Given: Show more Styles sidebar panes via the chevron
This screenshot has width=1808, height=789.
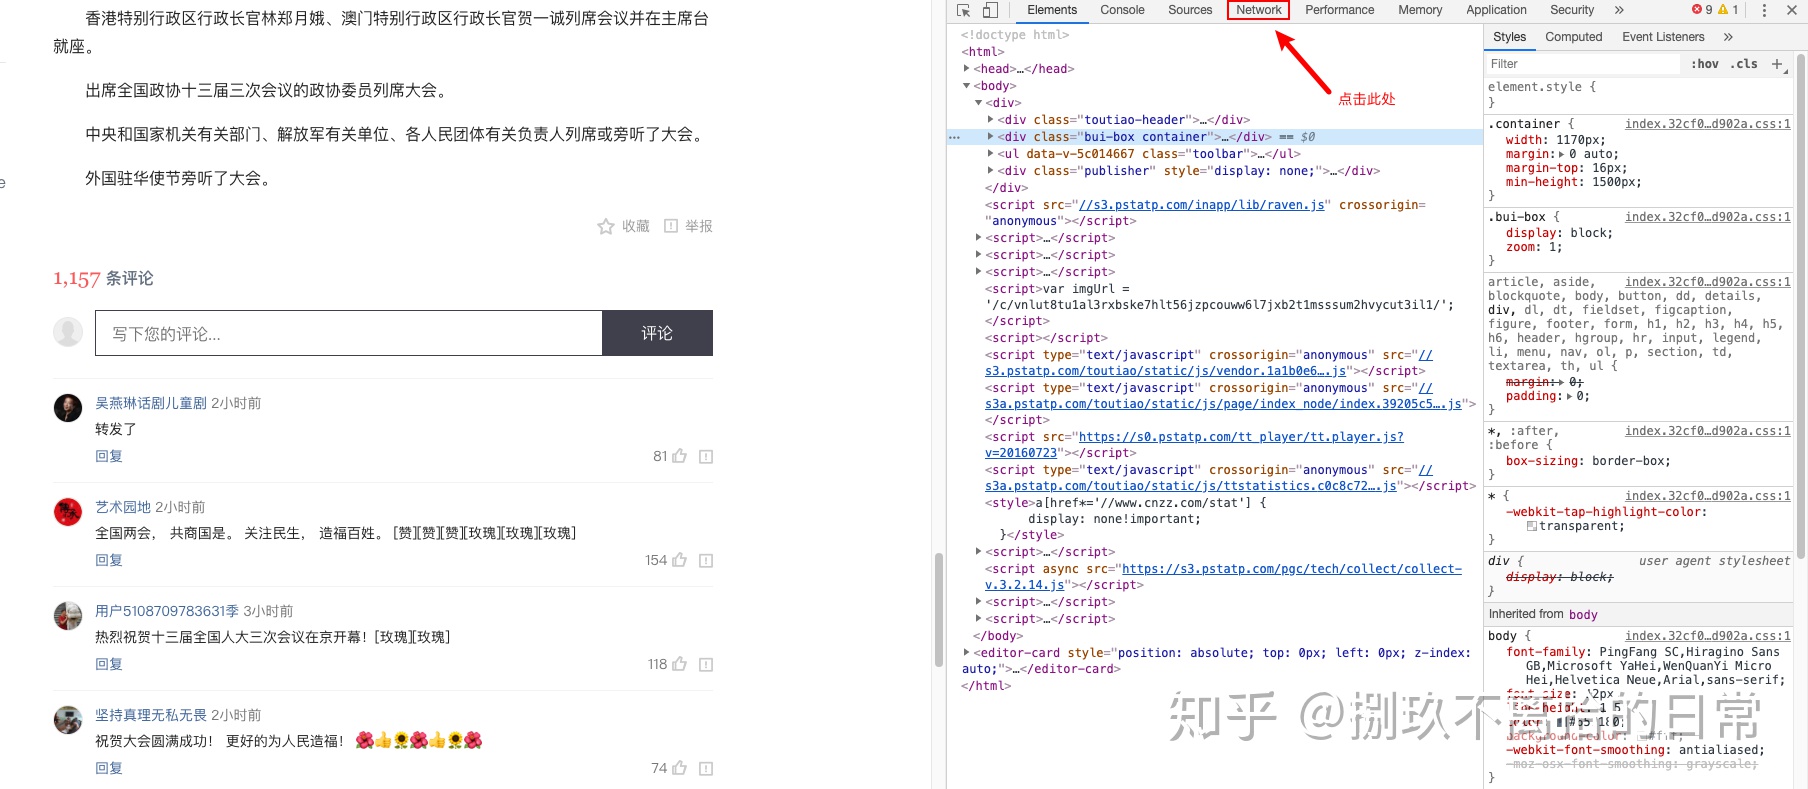Looking at the screenshot, I should point(1728,37).
